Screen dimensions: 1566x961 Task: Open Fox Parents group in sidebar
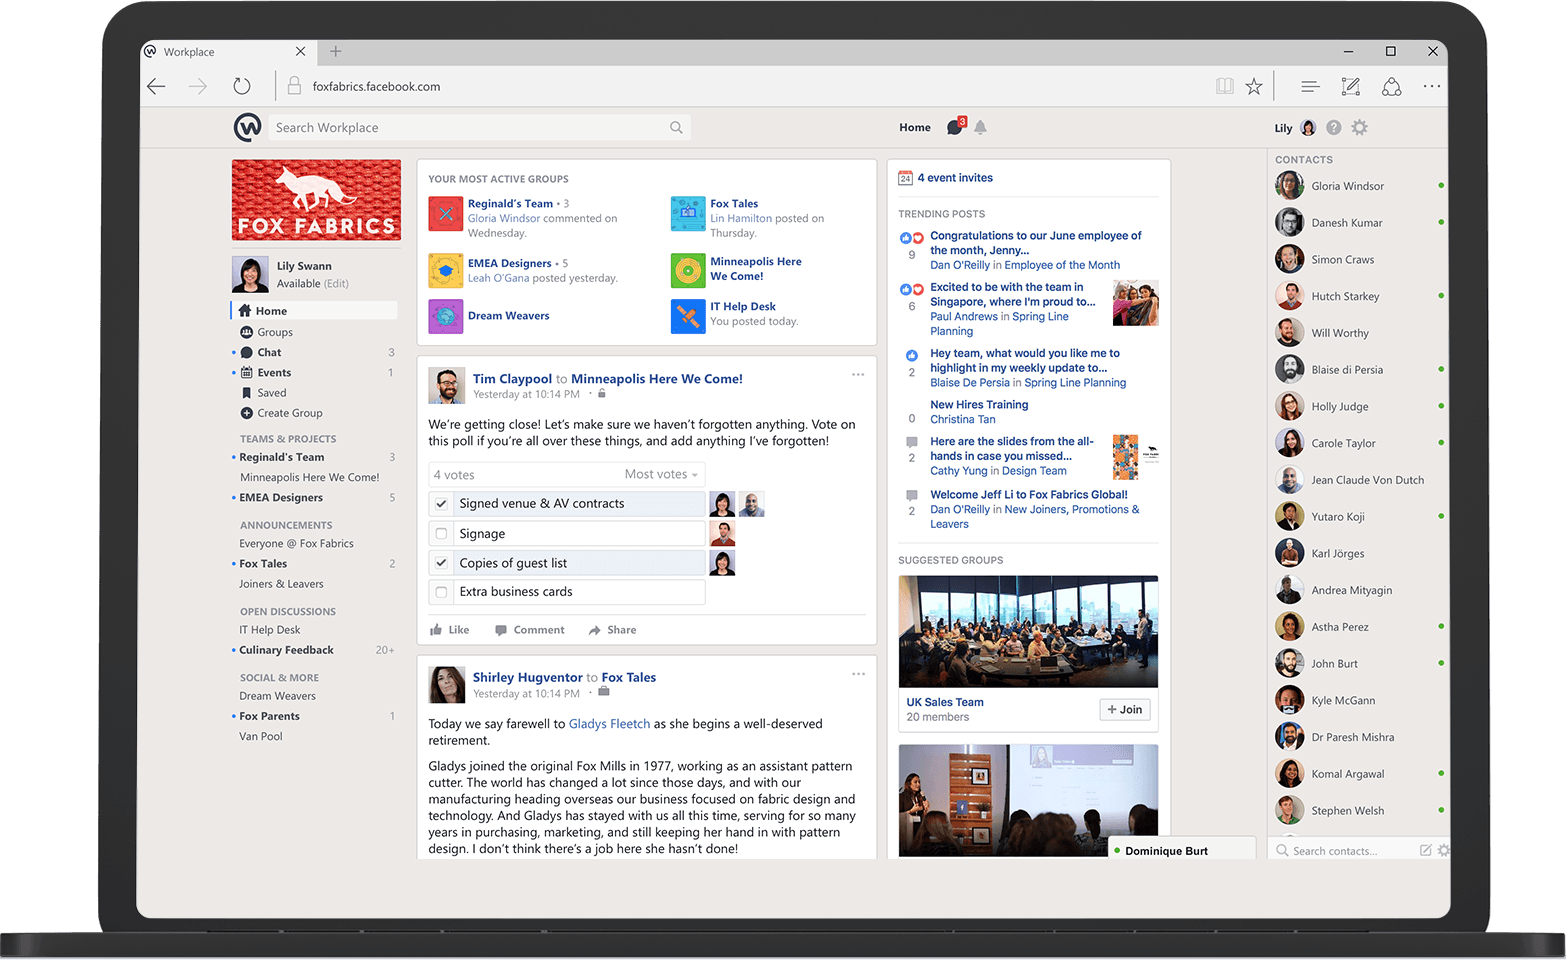click(x=269, y=716)
